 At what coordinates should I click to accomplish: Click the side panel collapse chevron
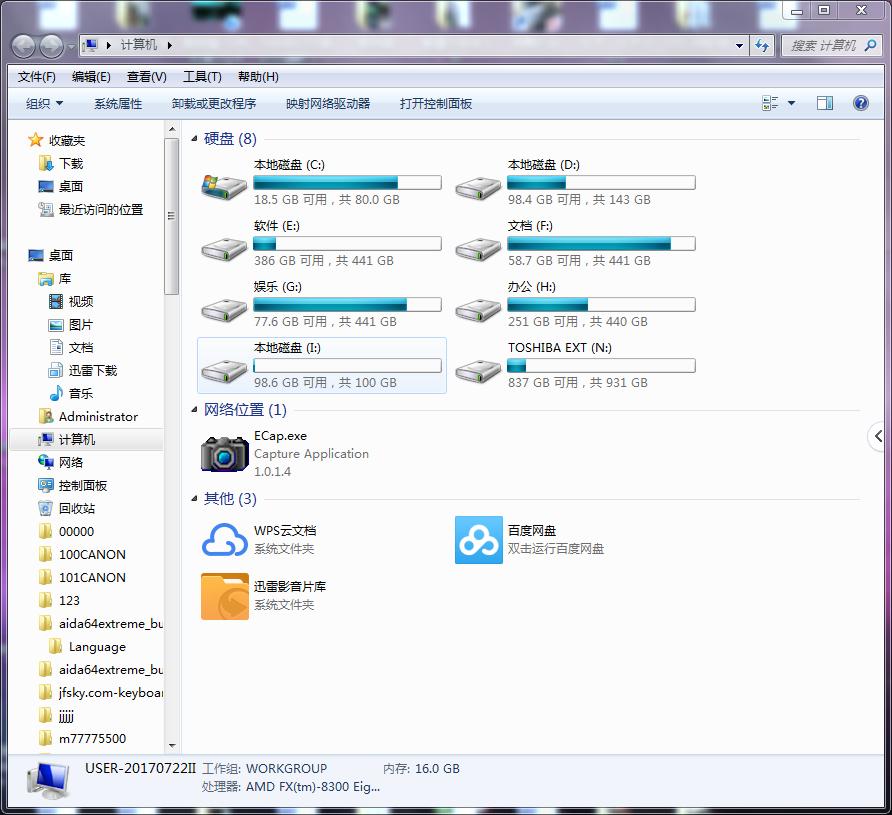pyautogui.click(x=878, y=436)
